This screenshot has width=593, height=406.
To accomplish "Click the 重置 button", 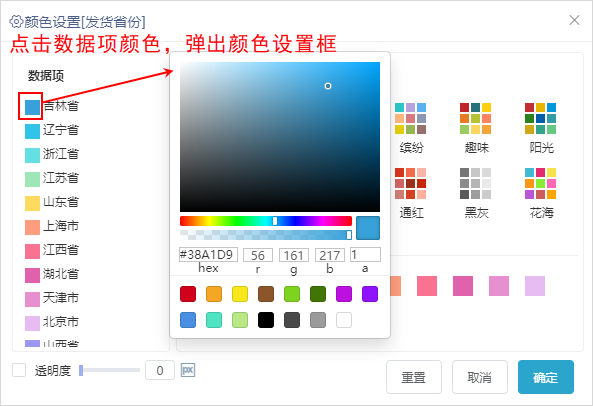I will (x=414, y=377).
